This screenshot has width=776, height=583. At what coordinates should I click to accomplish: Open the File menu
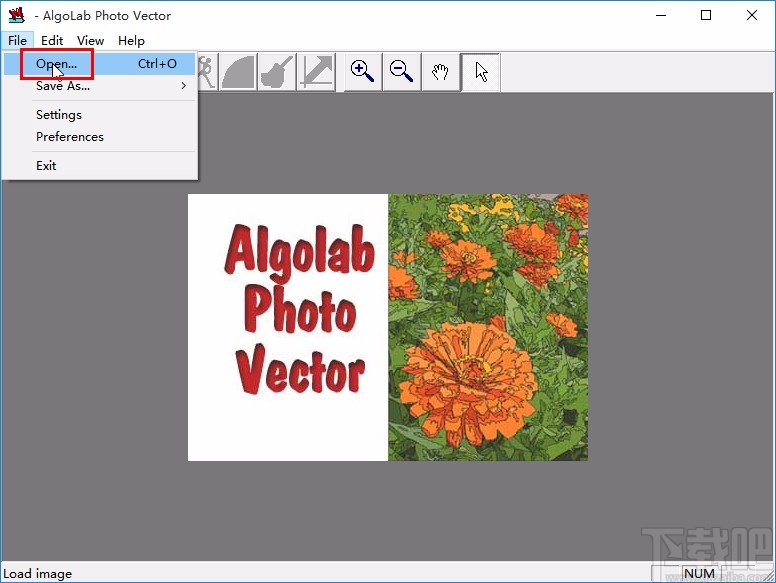pos(17,41)
